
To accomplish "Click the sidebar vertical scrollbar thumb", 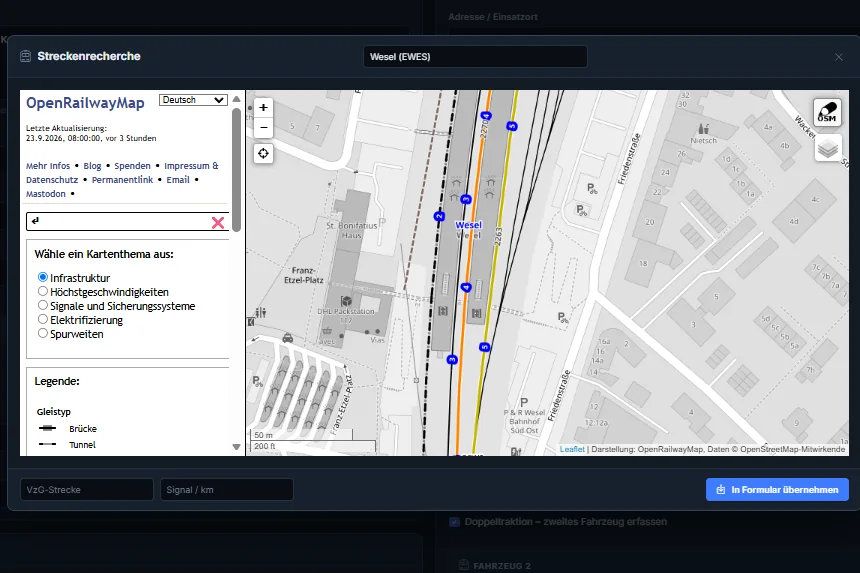I will (x=236, y=169).
